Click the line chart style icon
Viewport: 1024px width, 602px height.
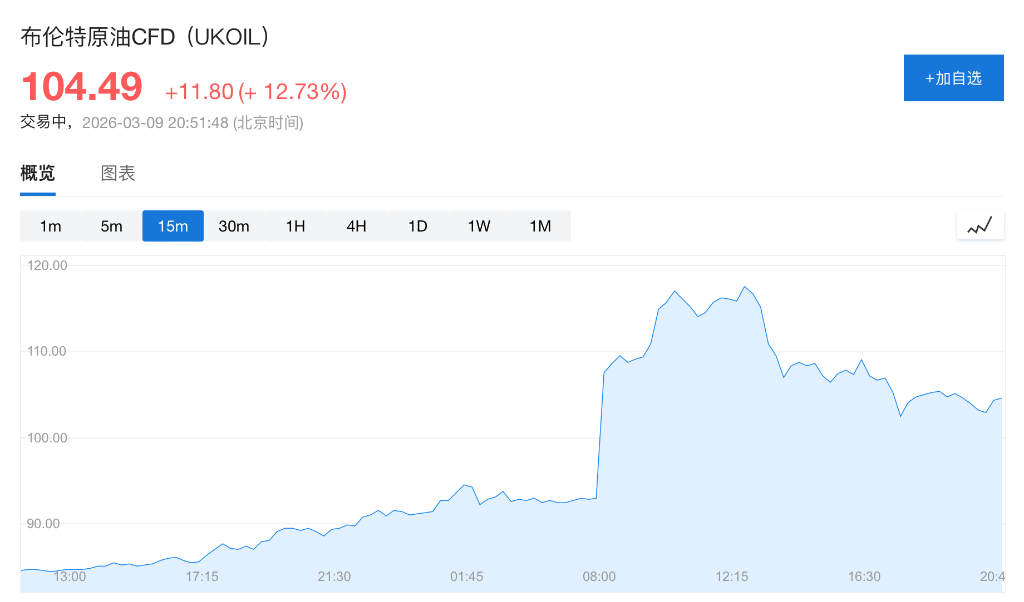click(980, 226)
